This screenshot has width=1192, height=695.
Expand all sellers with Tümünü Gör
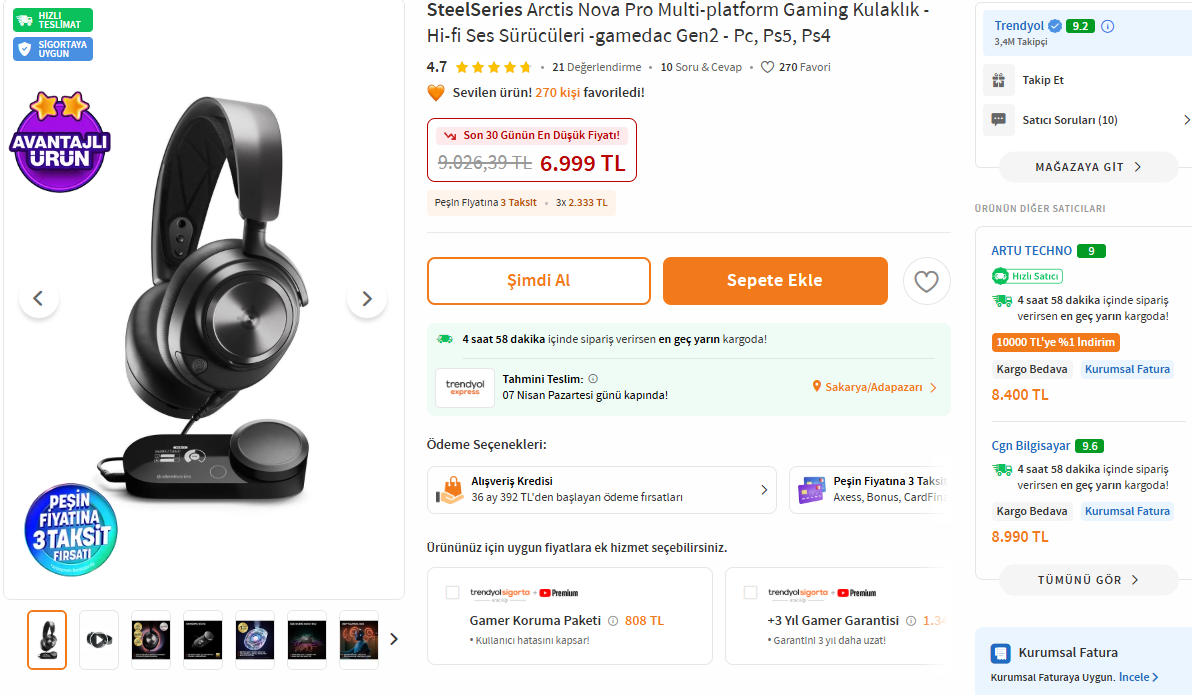pyautogui.click(x=1088, y=580)
